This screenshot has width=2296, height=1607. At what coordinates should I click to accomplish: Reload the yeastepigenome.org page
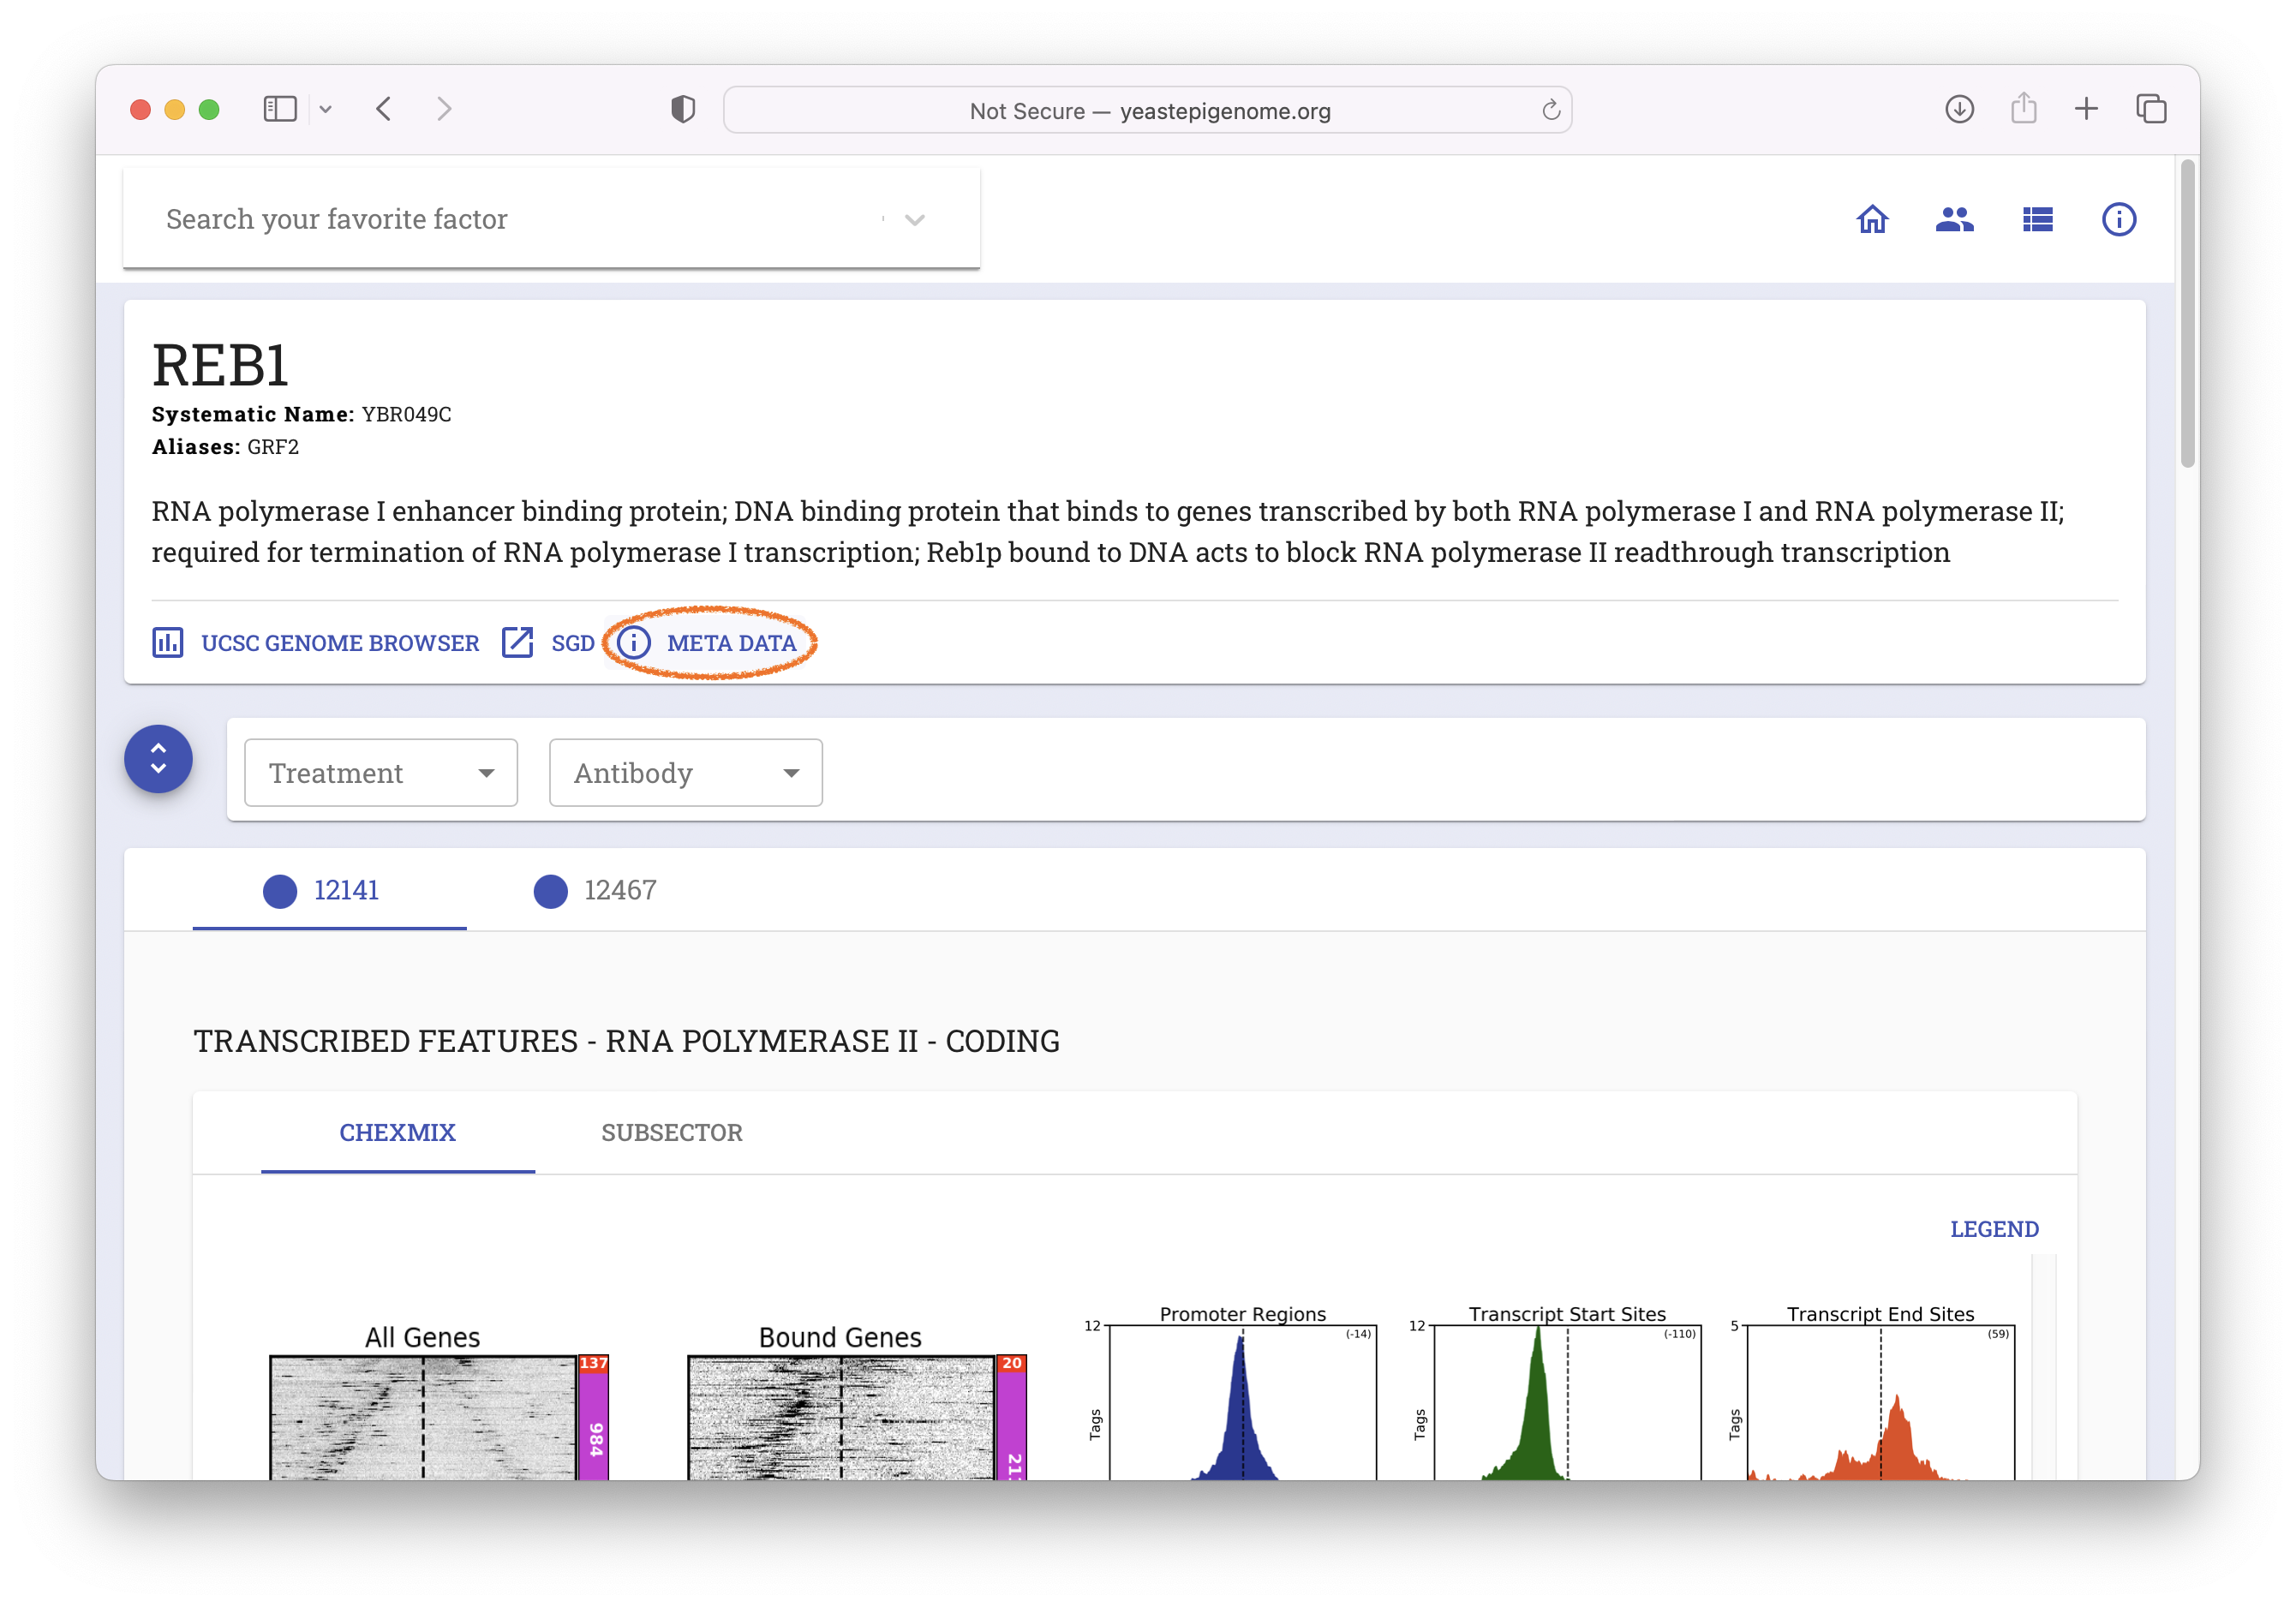click(1550, 110)
